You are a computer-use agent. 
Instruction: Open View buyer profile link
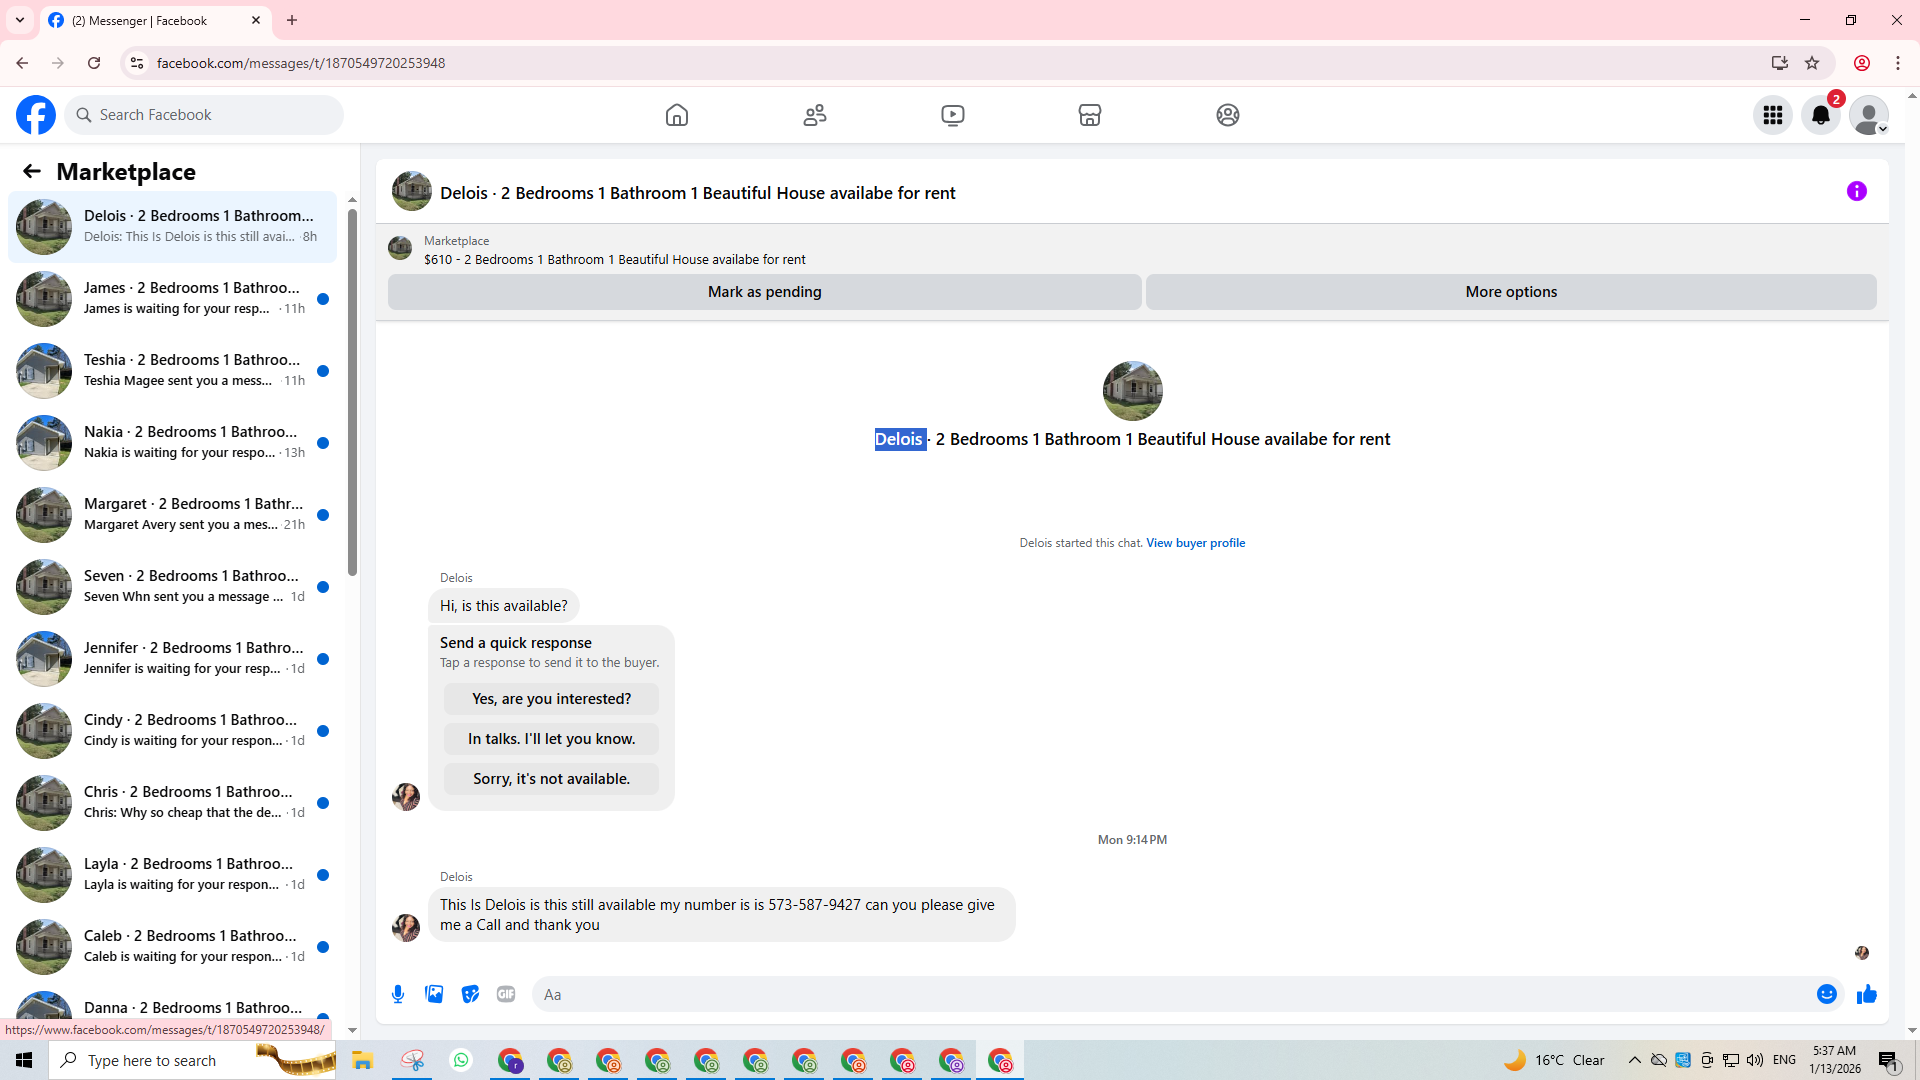[x=1195, y=543]
